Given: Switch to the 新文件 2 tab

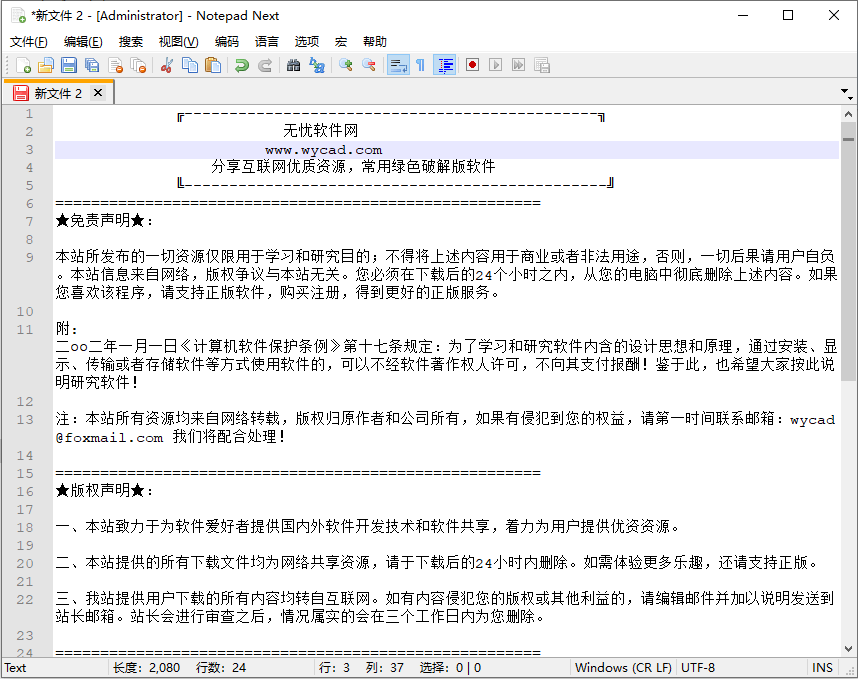Looking at the screenshot, I should [55, 91].
